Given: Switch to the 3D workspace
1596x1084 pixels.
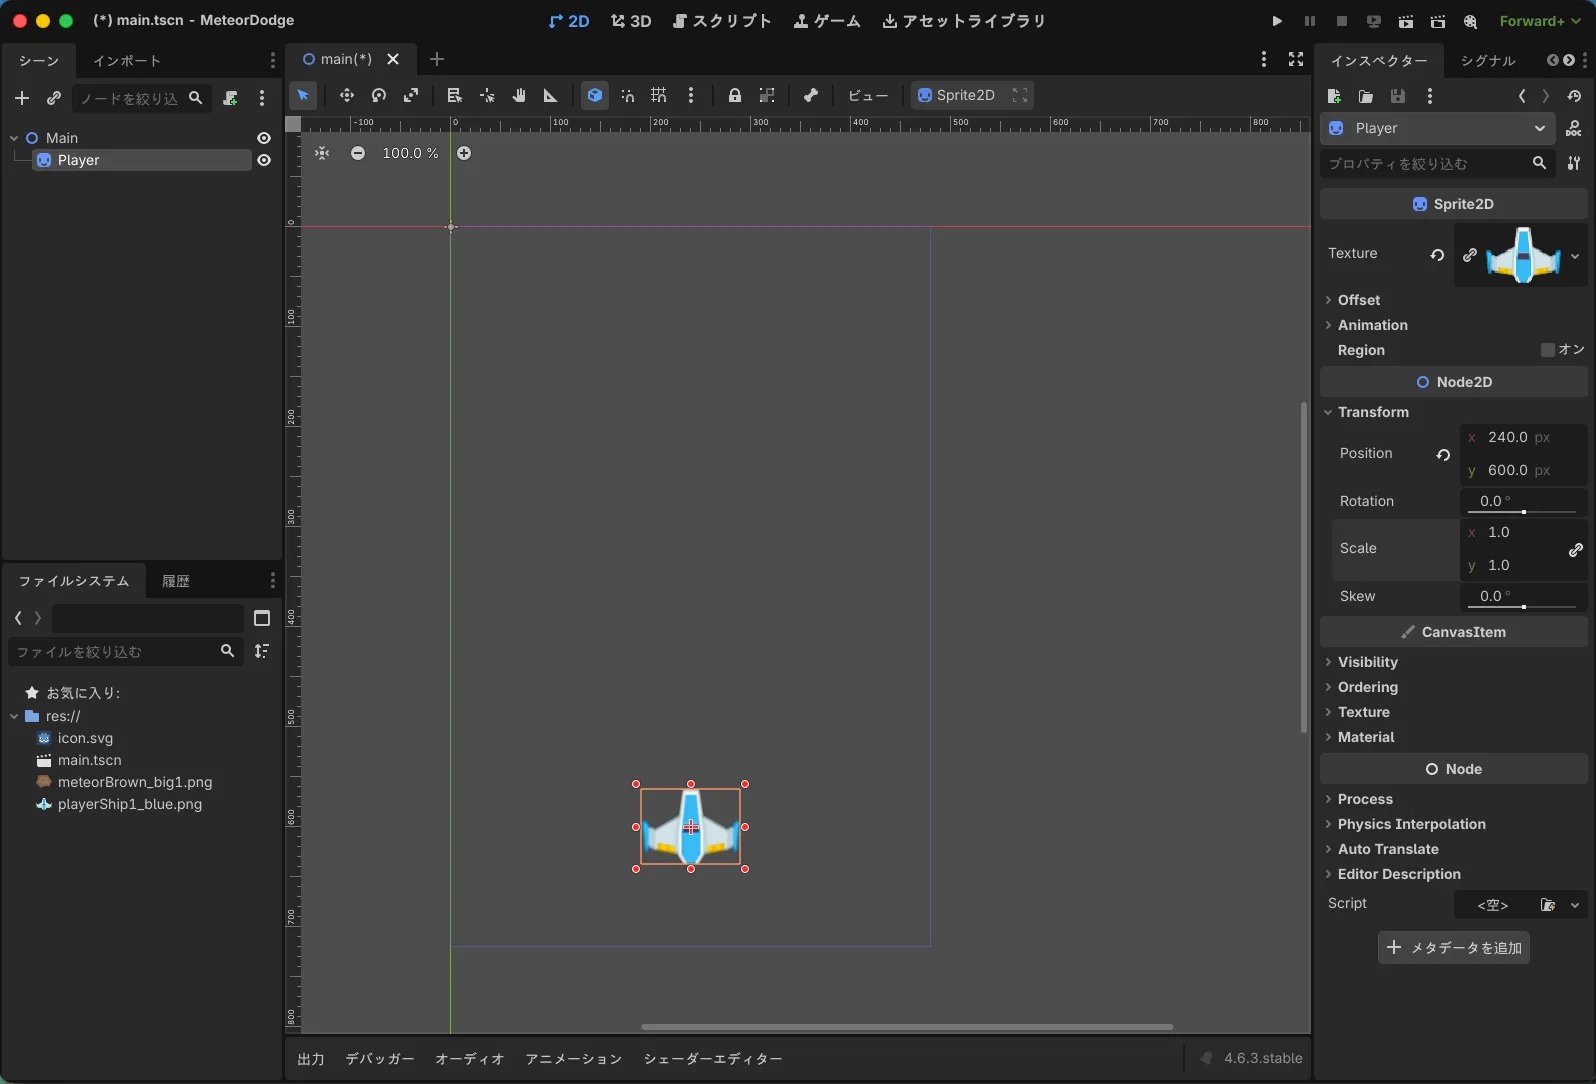Looking at the screenshot, I should [x=631, y=21].
